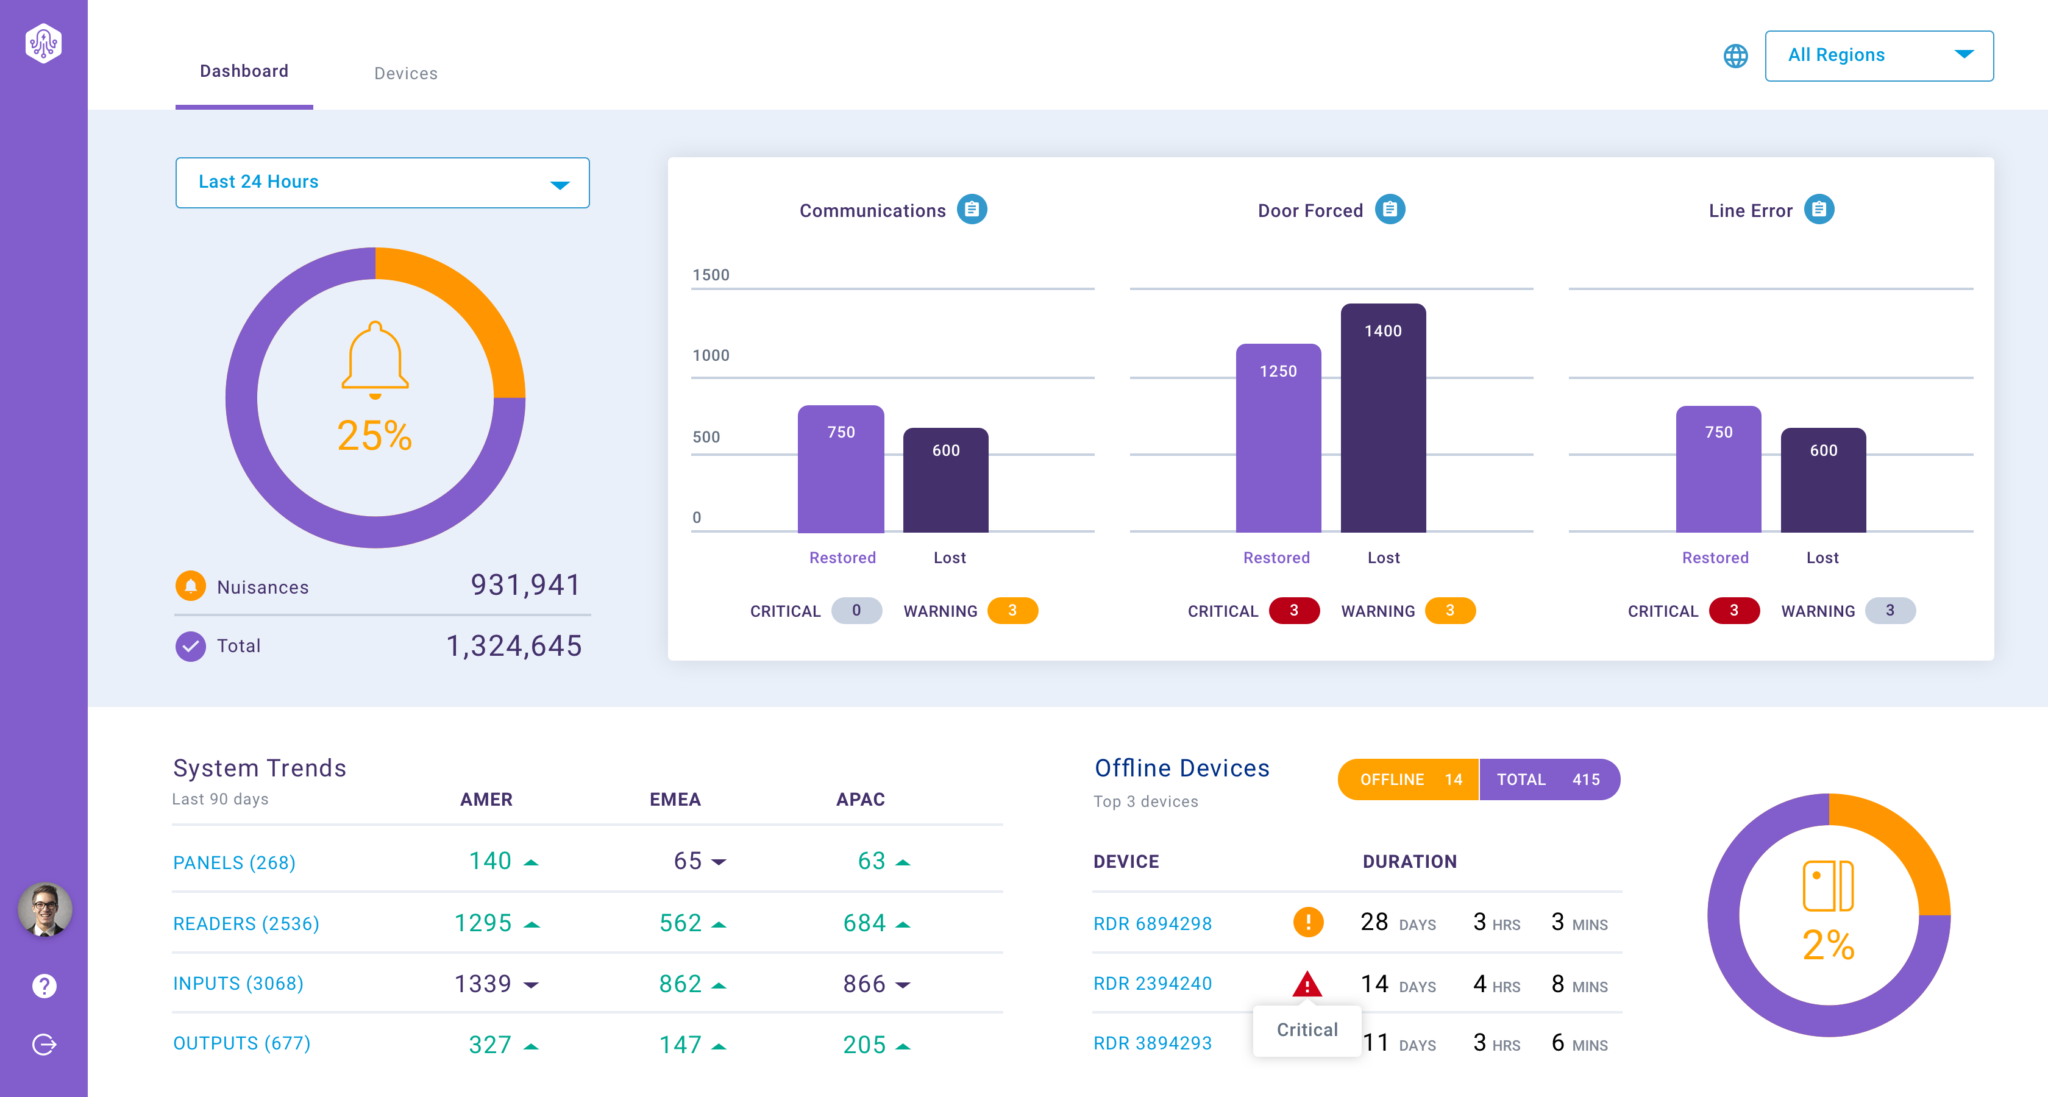Click the orange Nuisances bell badge

pyautogui.click(x=190, y=586)
